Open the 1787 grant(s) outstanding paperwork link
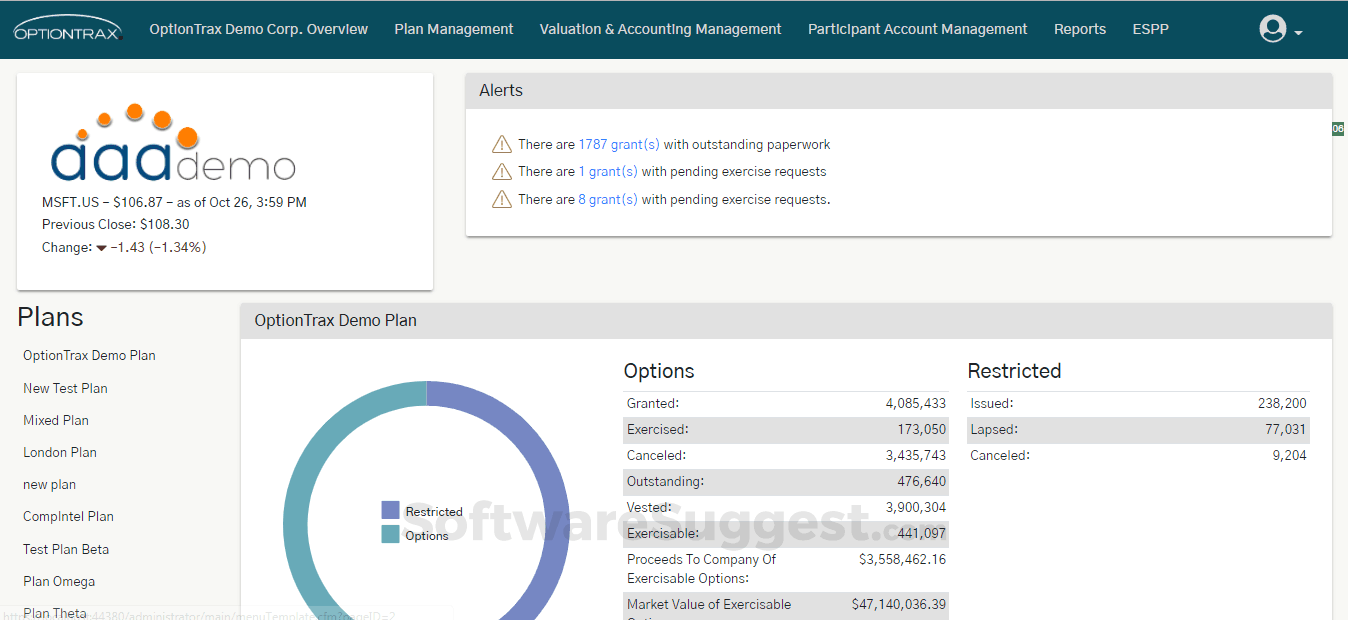The image size is (1348, 620). [618, 145]
